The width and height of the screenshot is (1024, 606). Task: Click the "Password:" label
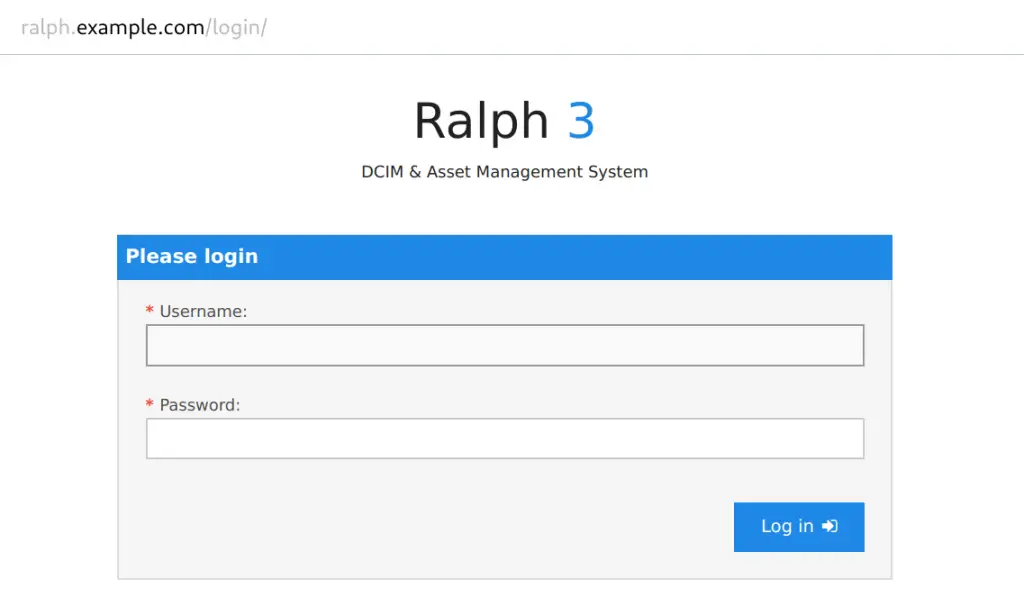200,405
